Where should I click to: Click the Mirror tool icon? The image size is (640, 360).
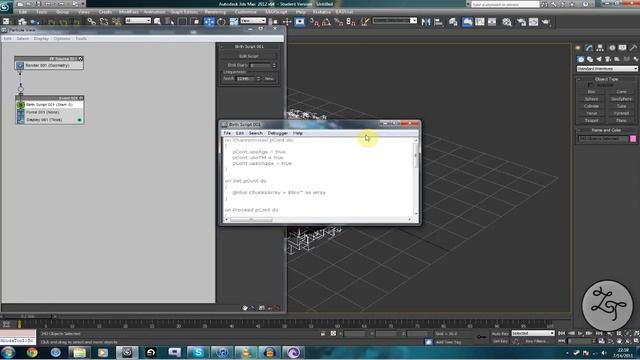point(426,22)
